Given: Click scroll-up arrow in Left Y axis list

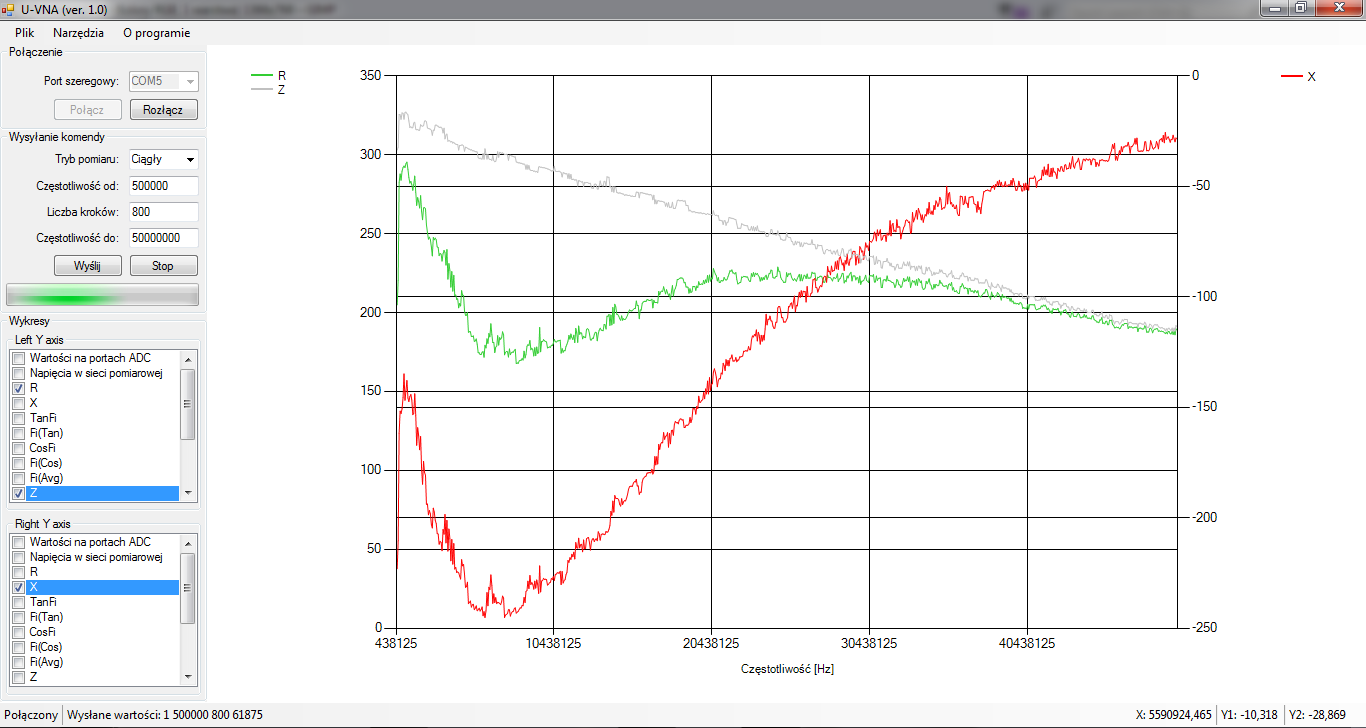Looking at the screenshot, I should (x=187, y=358).
